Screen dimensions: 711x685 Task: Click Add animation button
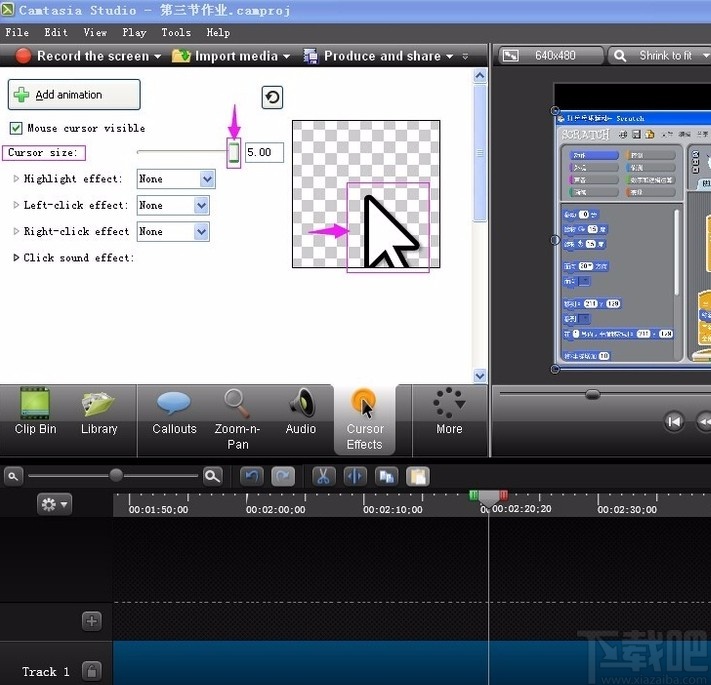pos(74,94)
